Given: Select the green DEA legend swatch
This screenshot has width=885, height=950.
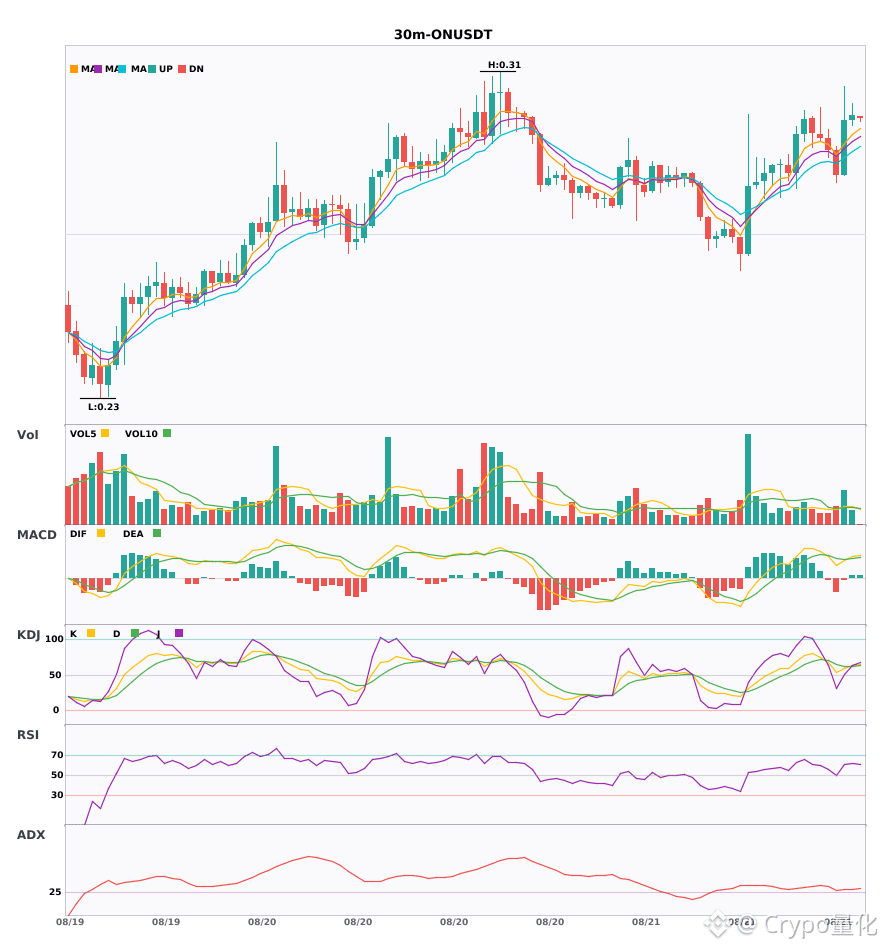Looking at the screenshot, I should click(x=157, y=533).
